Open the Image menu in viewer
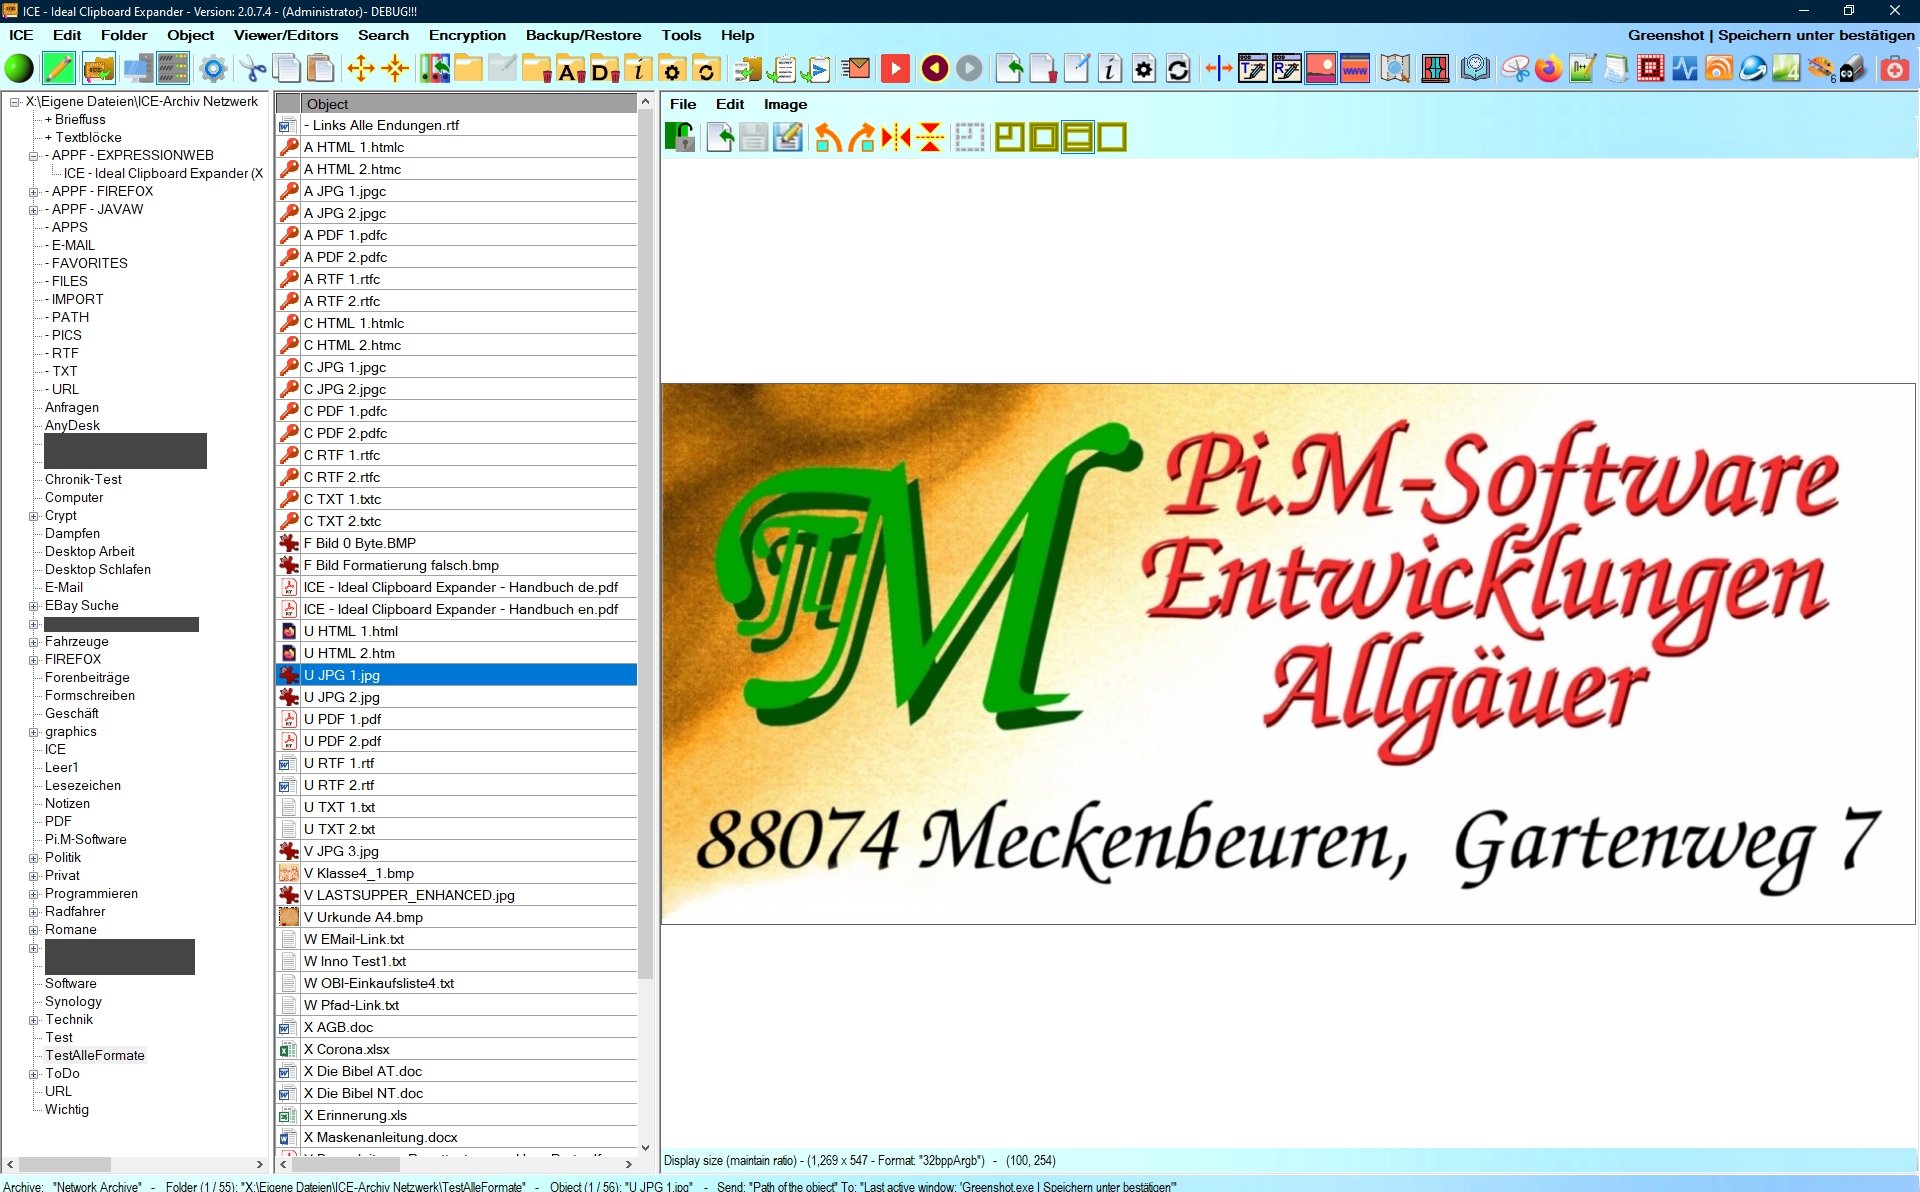 pos(785,104)
